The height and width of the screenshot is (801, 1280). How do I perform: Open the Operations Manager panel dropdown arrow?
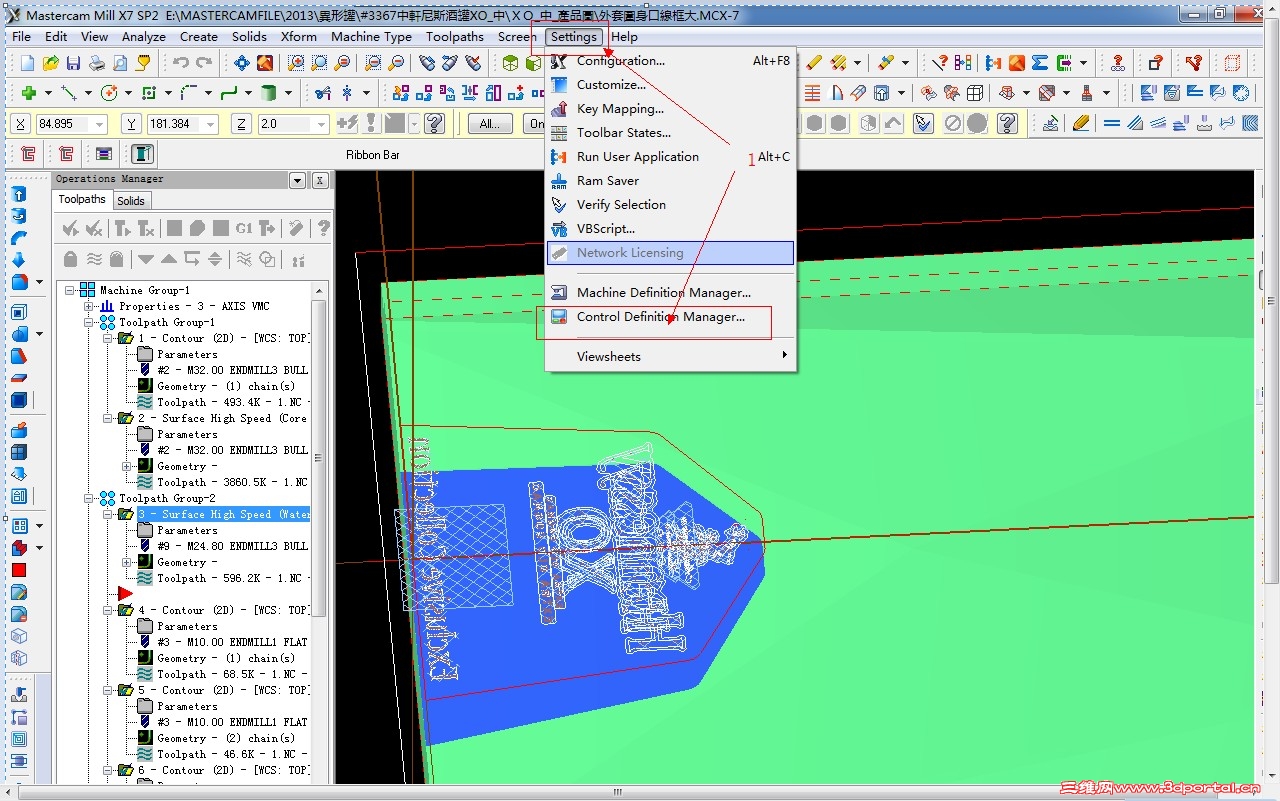297,181
